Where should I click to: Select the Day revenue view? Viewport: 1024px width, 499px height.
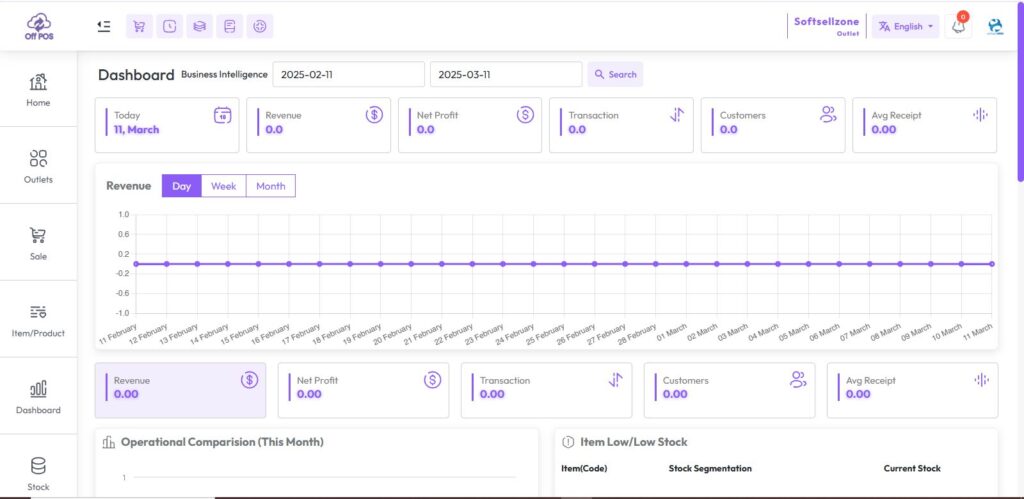181,186
